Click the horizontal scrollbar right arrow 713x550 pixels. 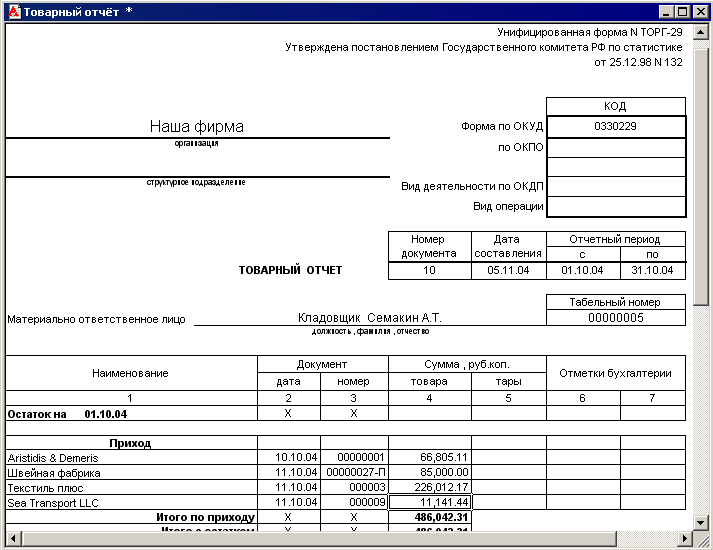pos(685,539)
